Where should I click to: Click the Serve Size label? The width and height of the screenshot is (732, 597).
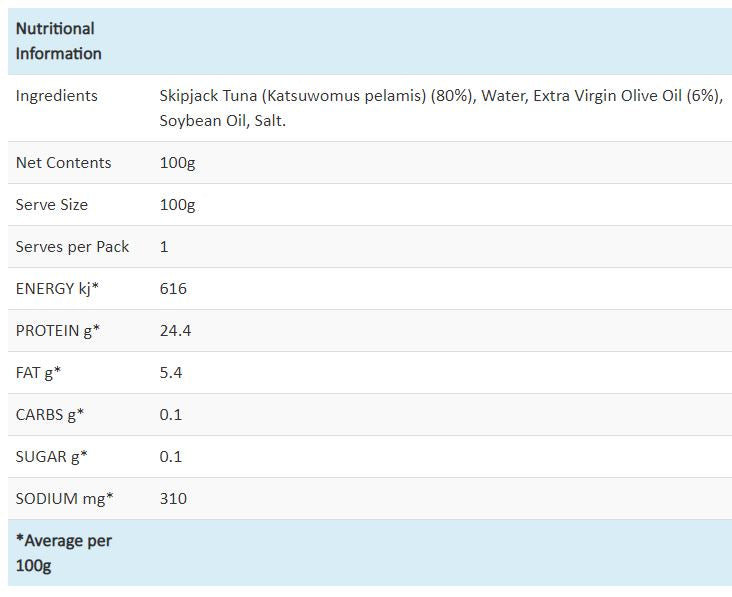click(52, 204)
